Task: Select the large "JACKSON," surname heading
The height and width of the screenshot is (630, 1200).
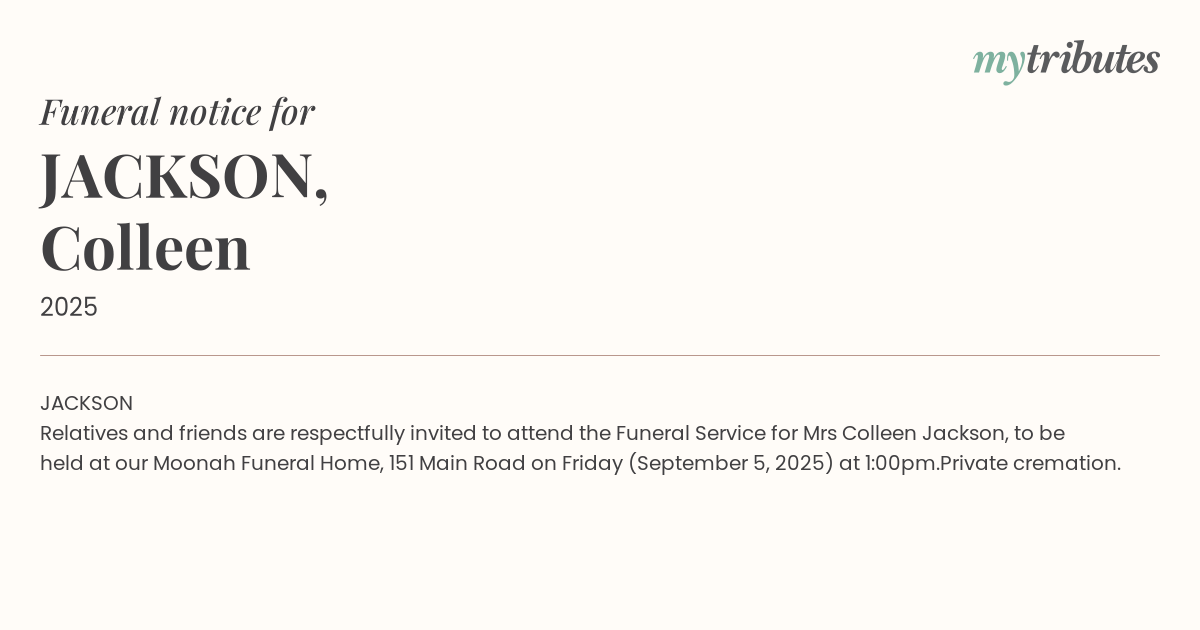Action: [184, 176]
